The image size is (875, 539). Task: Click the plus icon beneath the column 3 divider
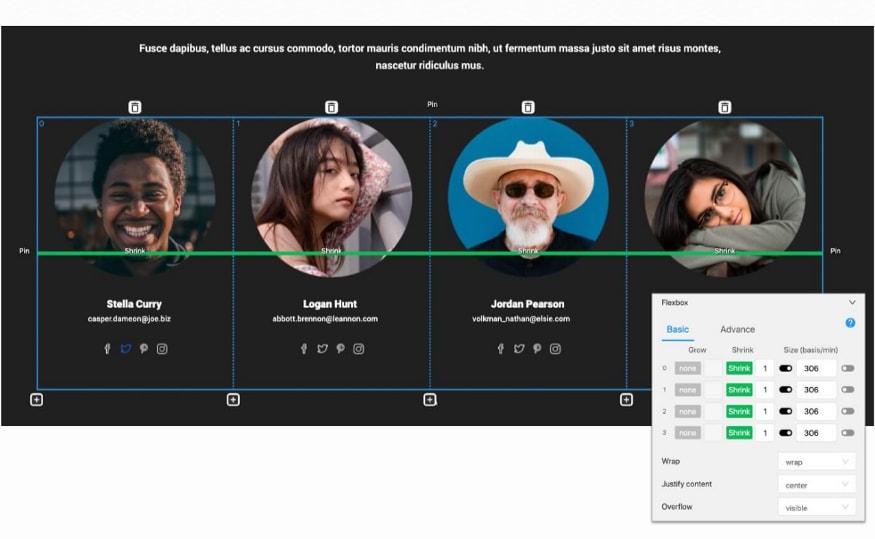tap(626, 400)
